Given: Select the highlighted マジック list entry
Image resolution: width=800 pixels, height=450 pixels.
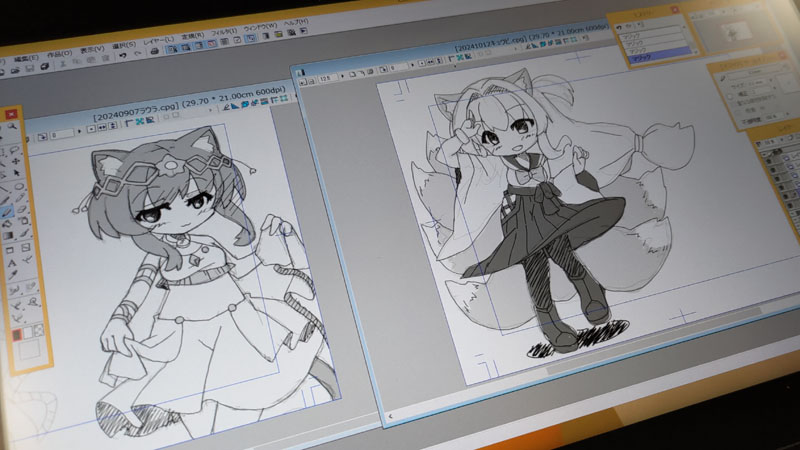Looking at the screenshot, I should pos(660,57).
